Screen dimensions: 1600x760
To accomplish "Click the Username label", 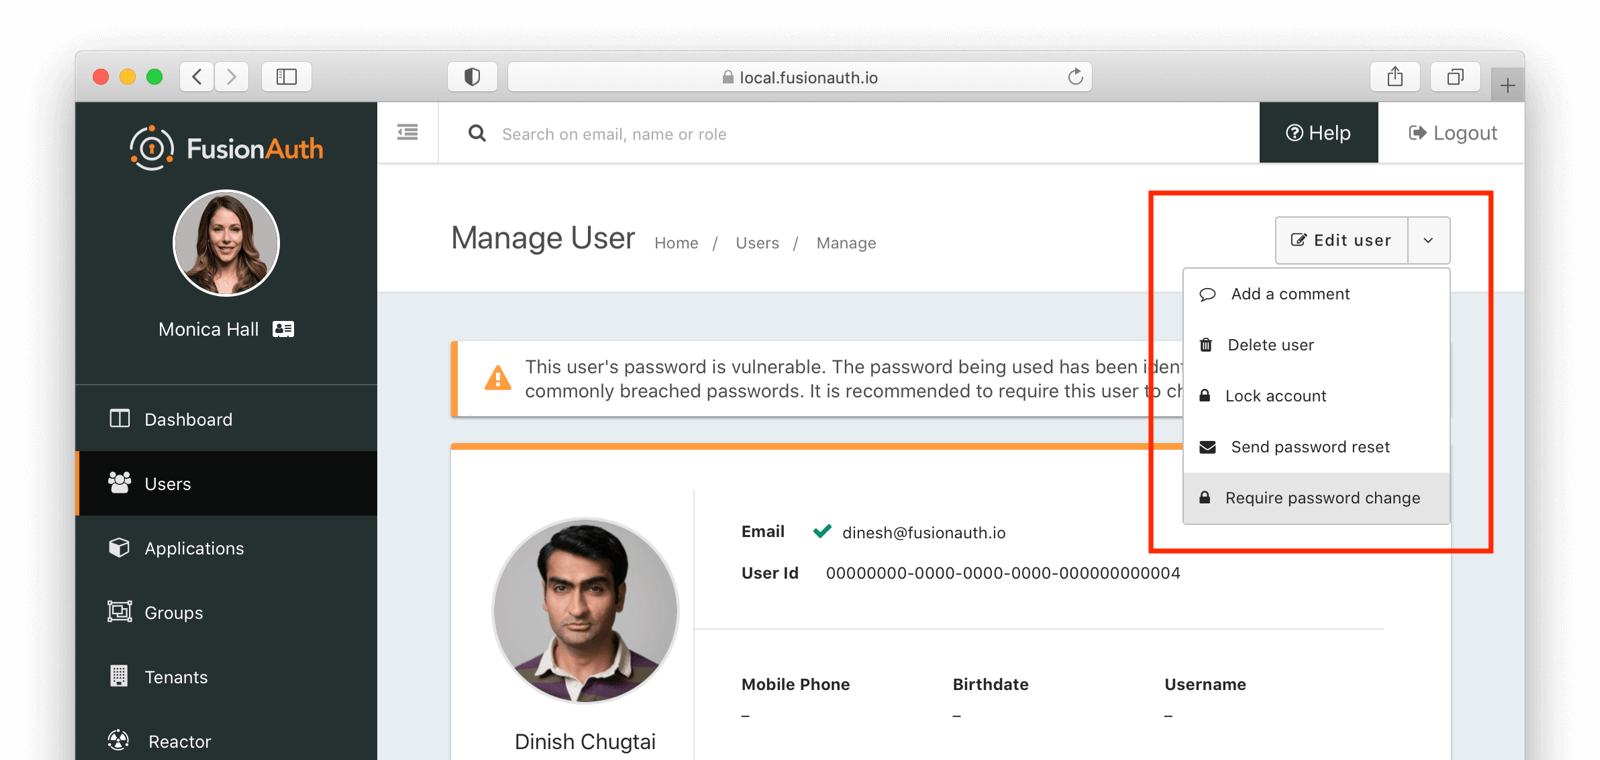I will pyautogui.click(x=1205, y=685).
